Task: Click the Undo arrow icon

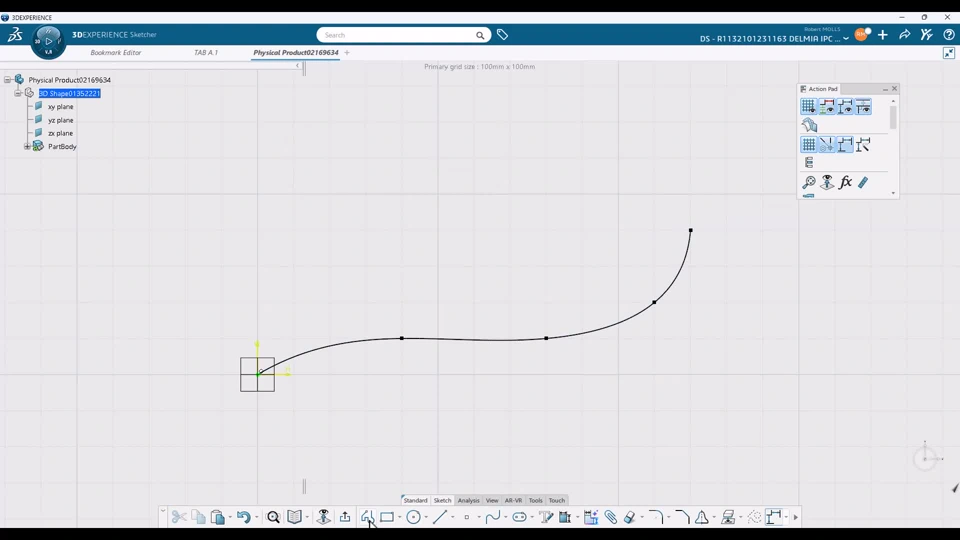Action: (243, 517)
